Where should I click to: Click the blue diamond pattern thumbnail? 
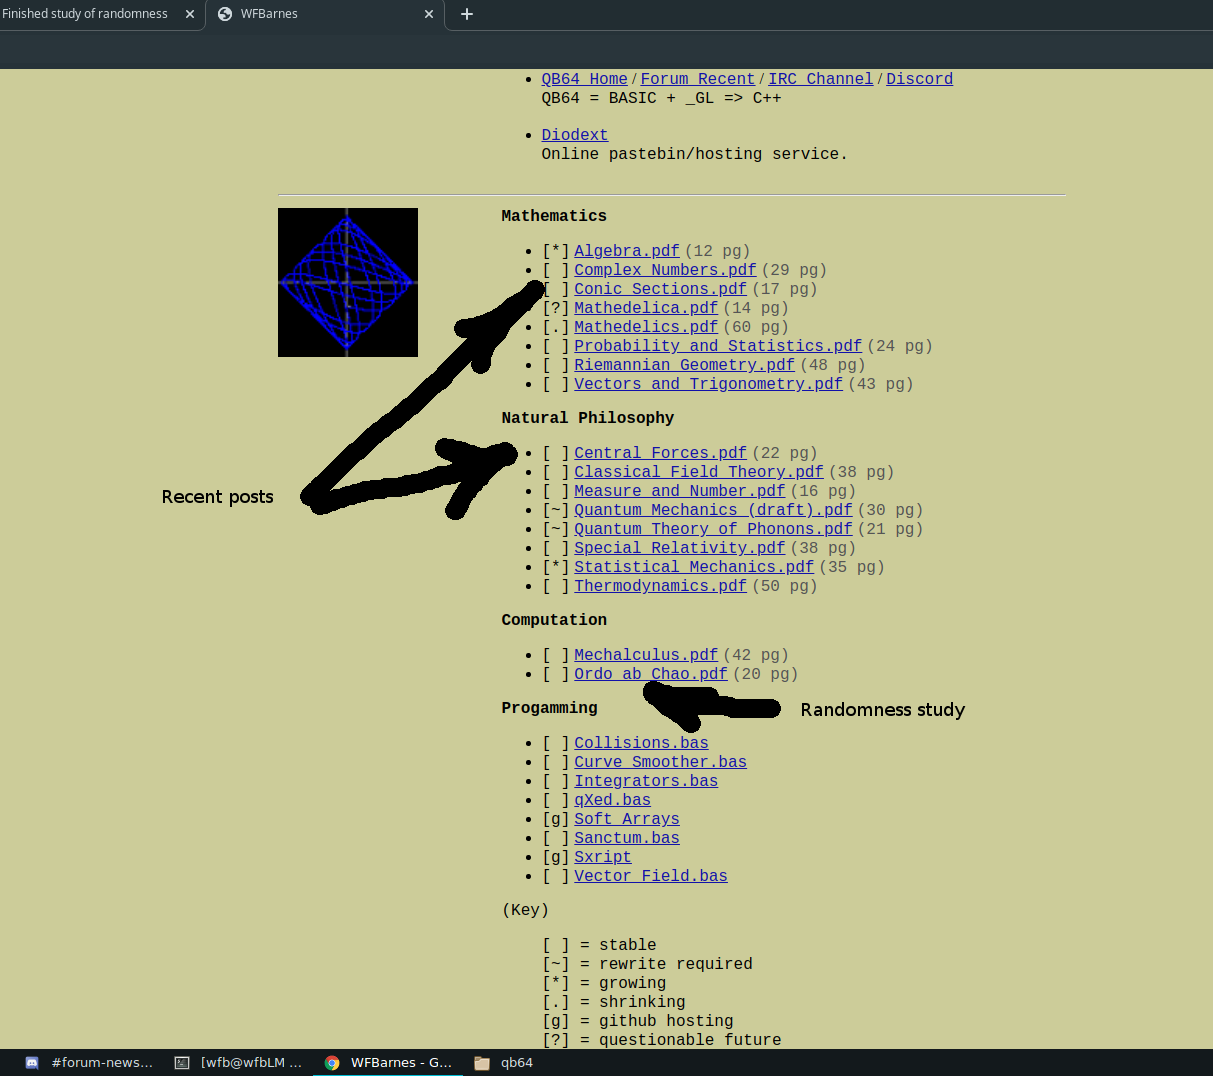pos(347,282)
